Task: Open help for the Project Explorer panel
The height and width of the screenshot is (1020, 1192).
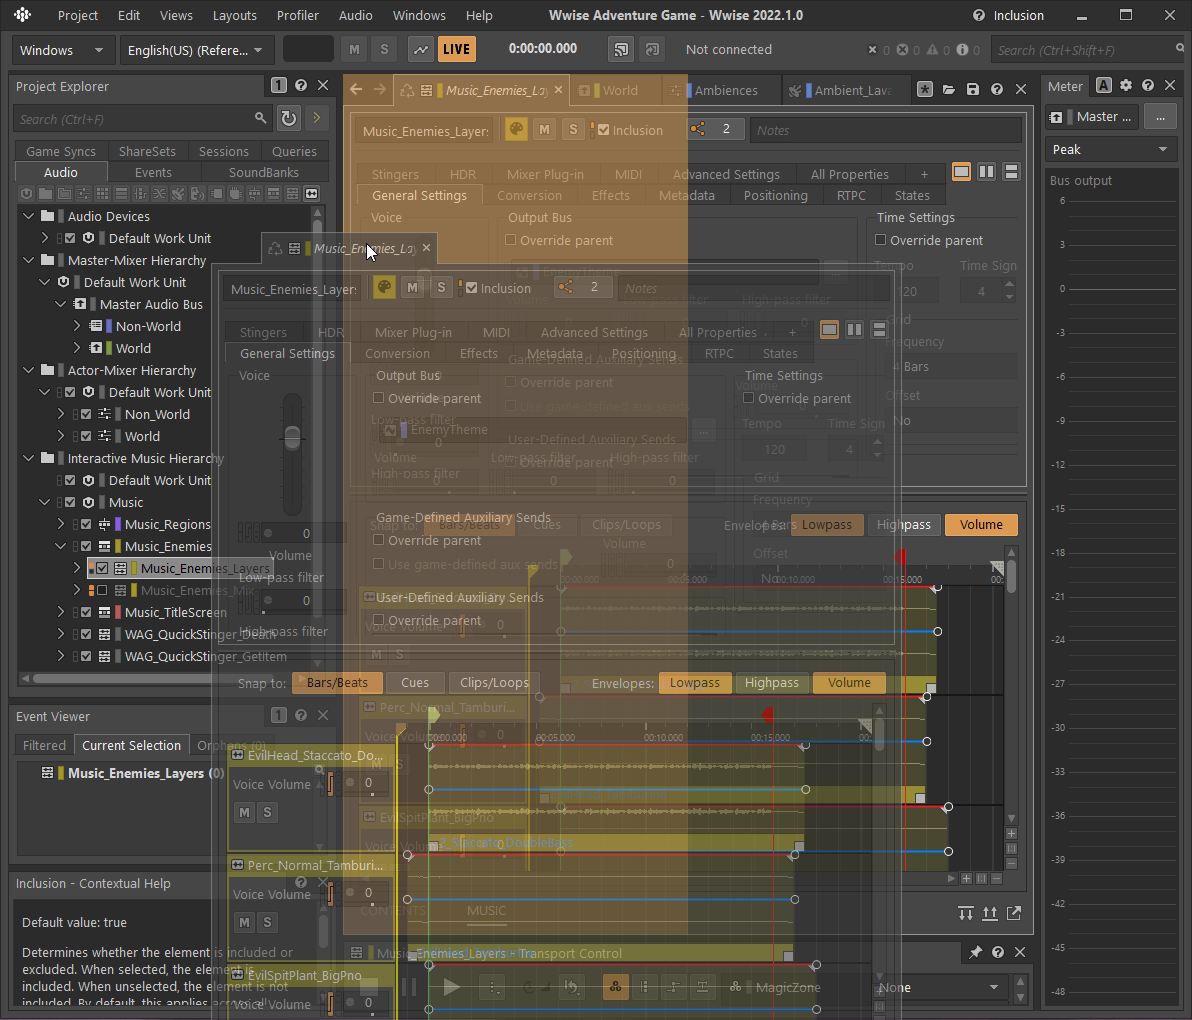Action: pos(301,85)
